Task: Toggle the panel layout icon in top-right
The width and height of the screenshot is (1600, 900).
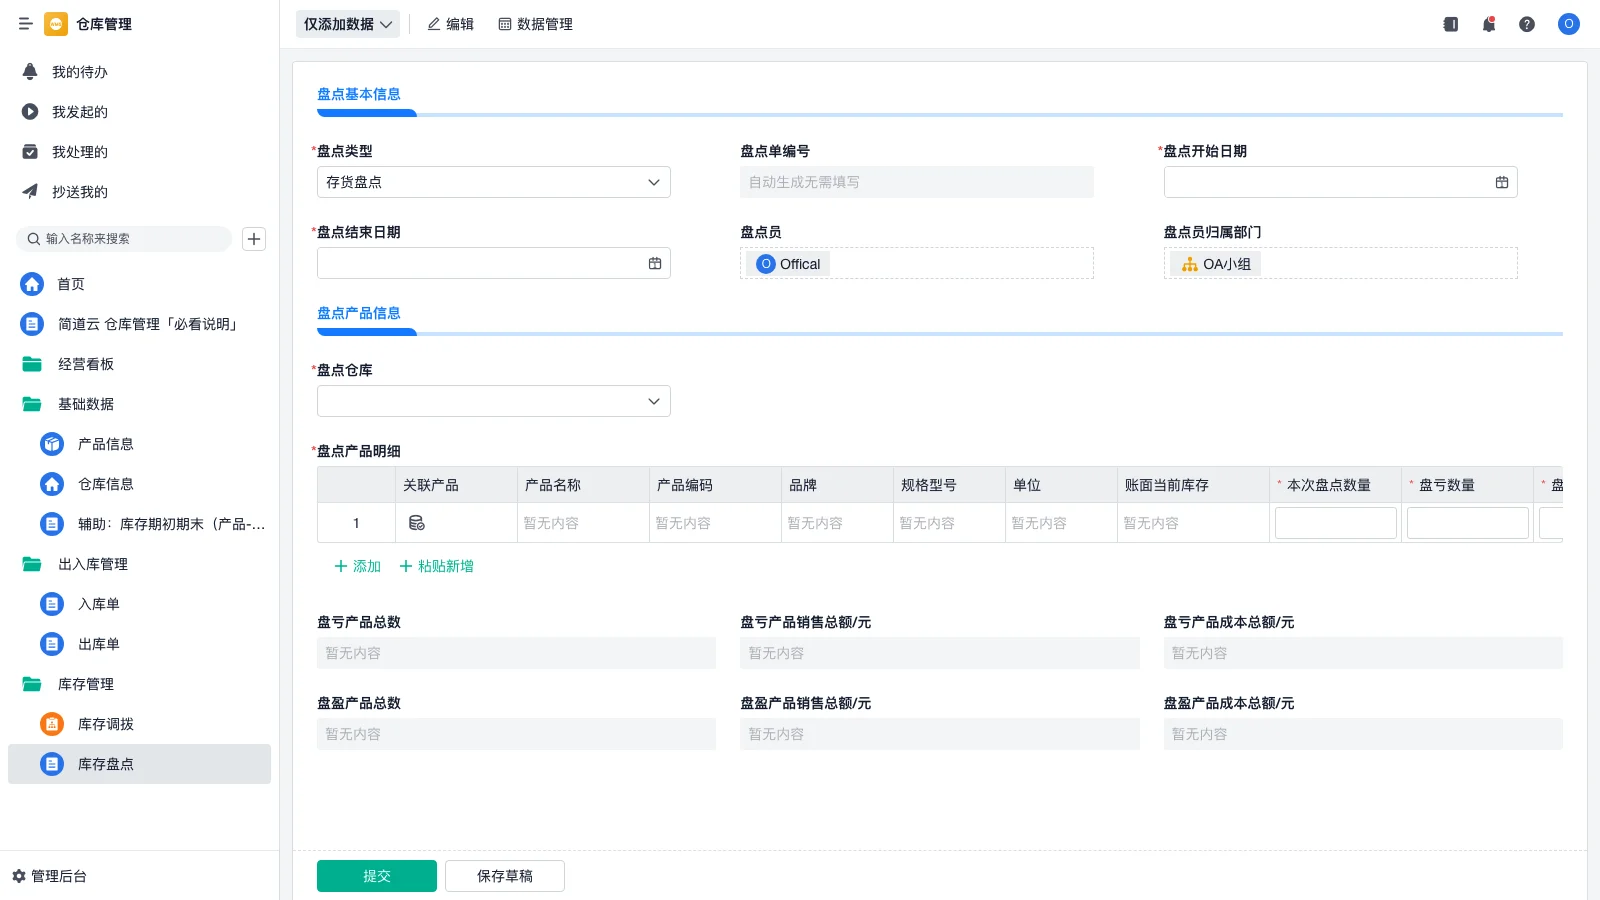Action: (1450, 24)
